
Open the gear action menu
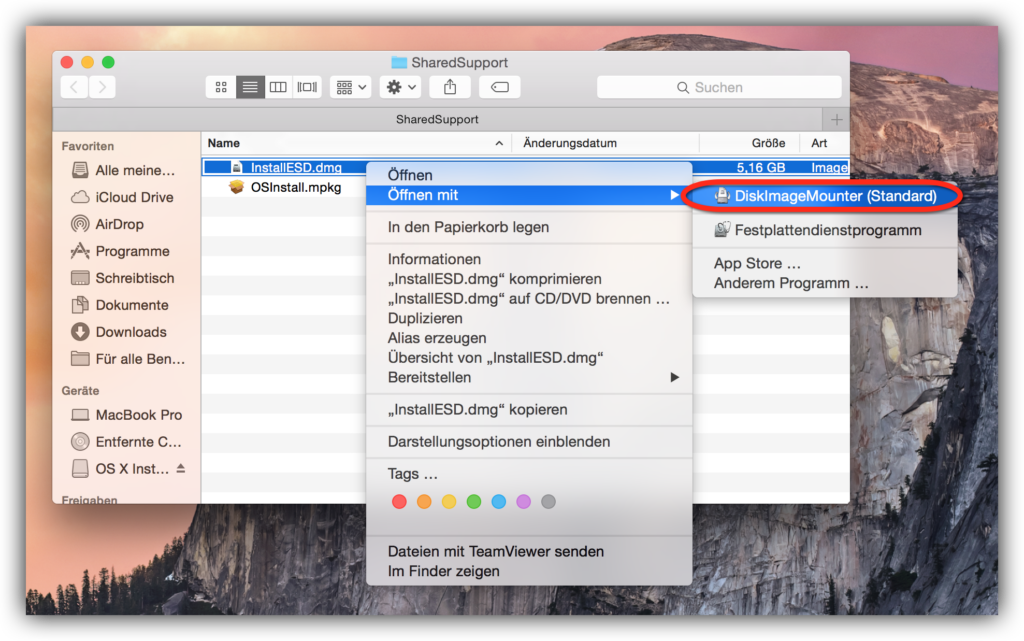click(400, 87)
